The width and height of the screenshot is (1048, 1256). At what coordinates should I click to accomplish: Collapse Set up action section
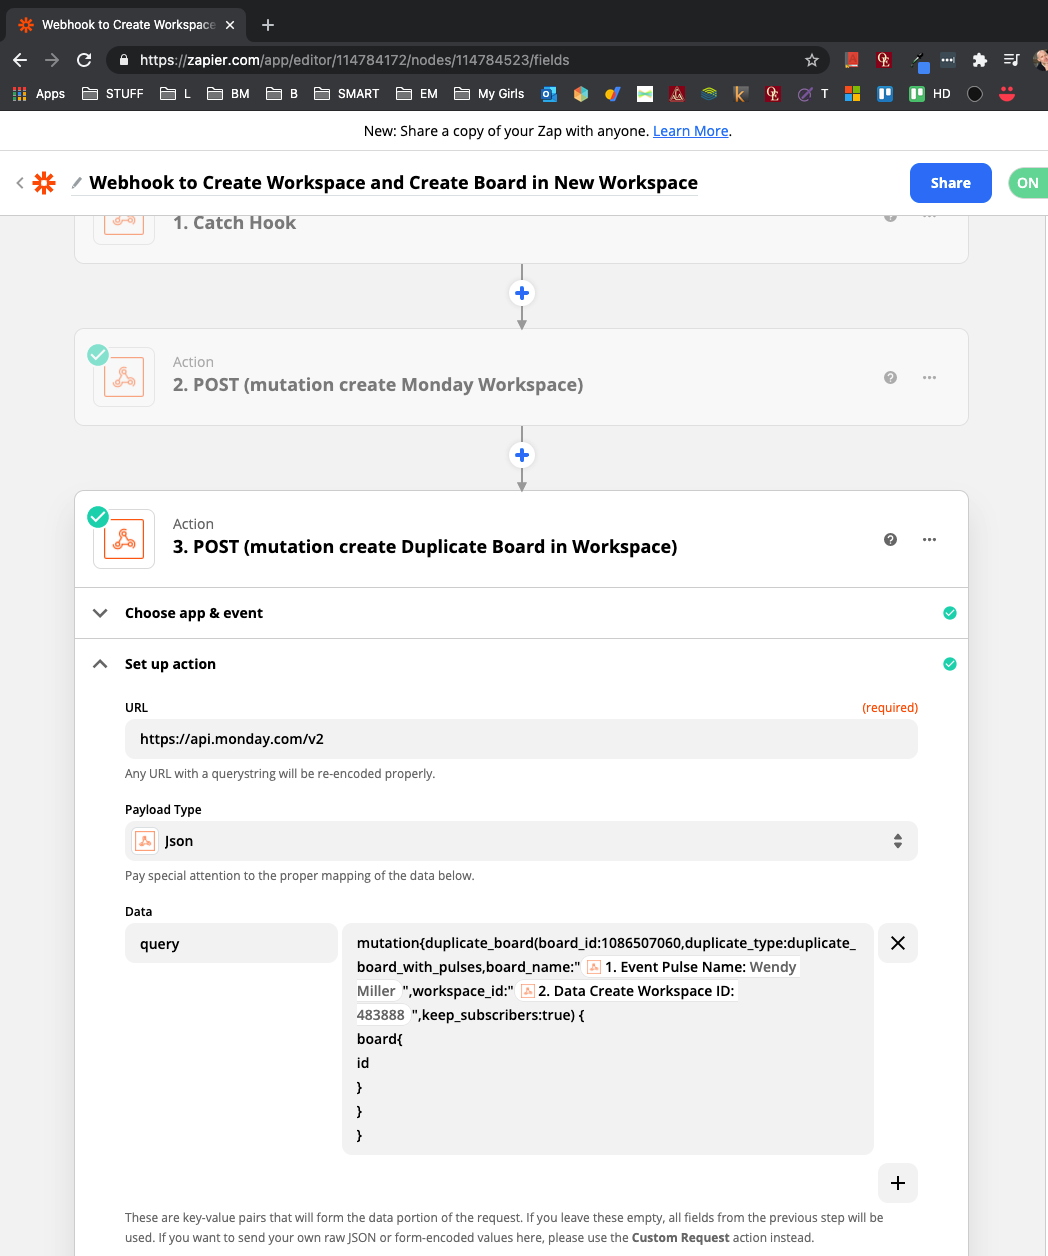pyautogui.click(x=522, y=664)
